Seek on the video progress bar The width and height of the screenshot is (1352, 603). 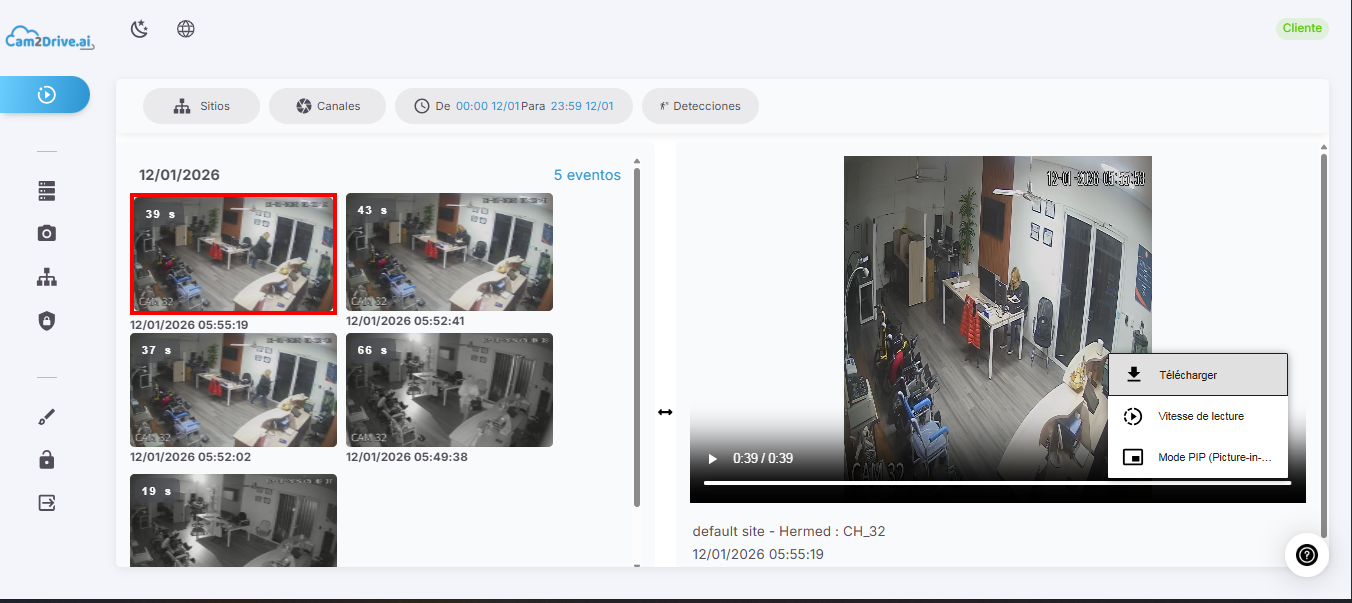(997, 483)
